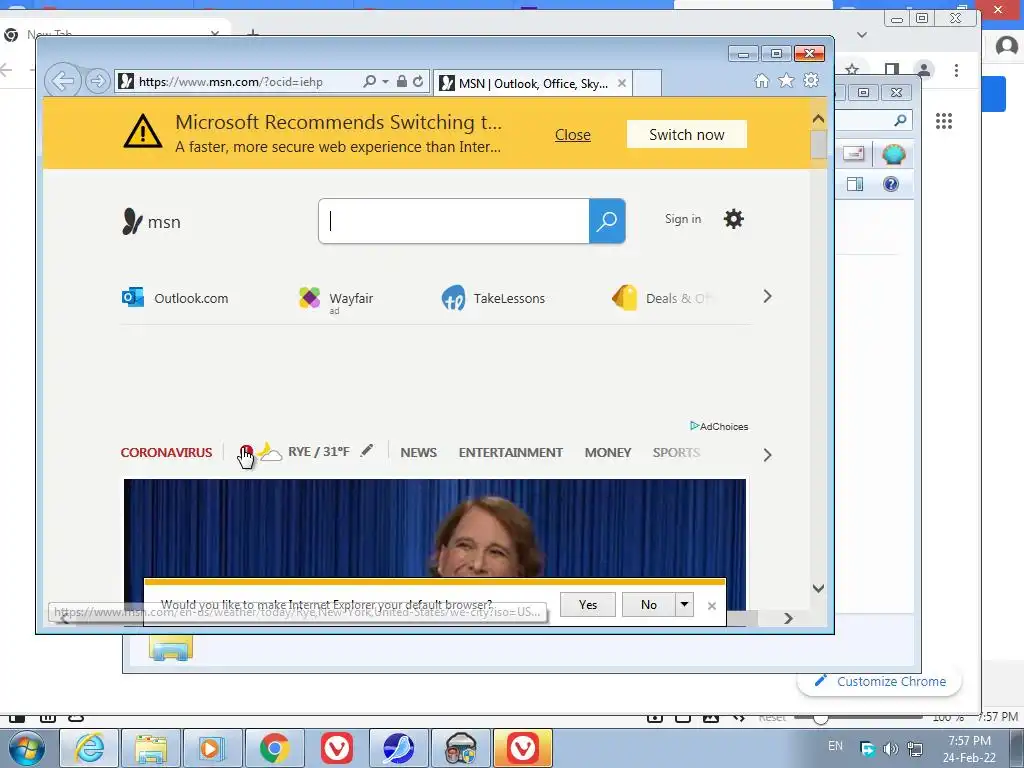
Task: Click Customize Chrome button
Action: [880, 681]
